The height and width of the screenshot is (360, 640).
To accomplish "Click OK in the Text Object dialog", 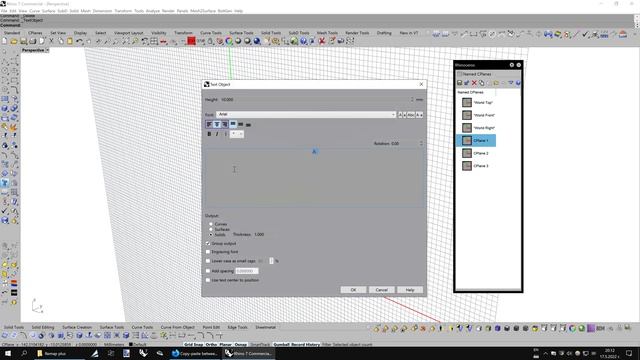I will coord(353,290).
